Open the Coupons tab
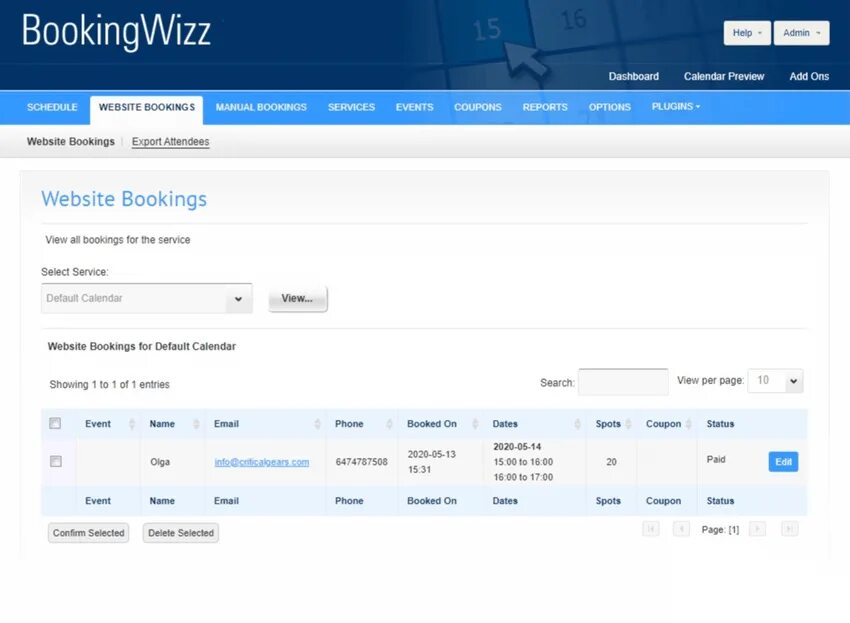 tap(478, 107)
